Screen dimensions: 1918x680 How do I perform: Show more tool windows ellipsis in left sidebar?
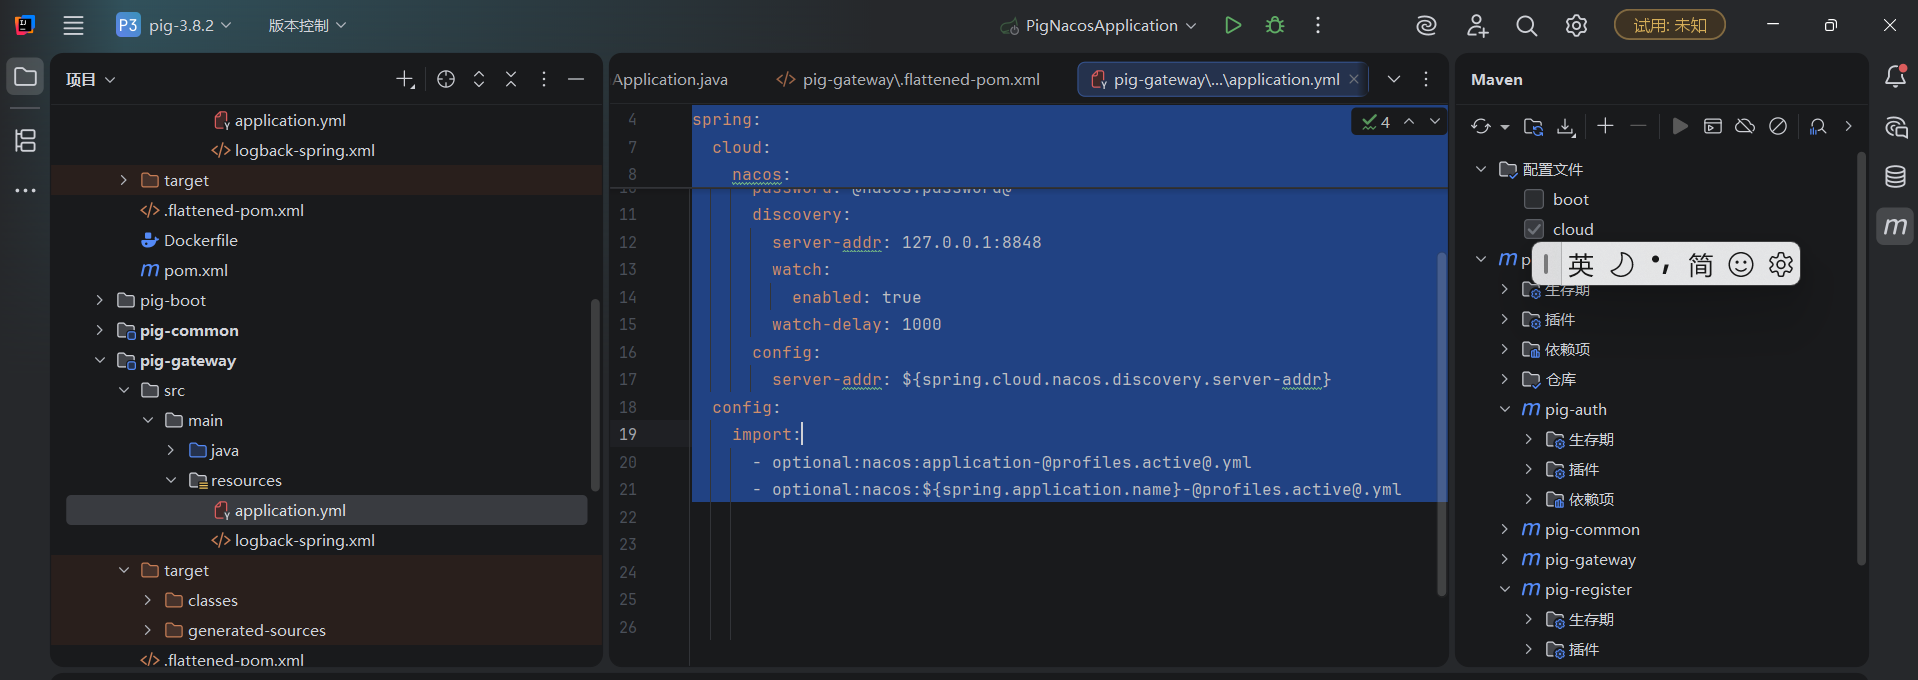click(25, 190)
